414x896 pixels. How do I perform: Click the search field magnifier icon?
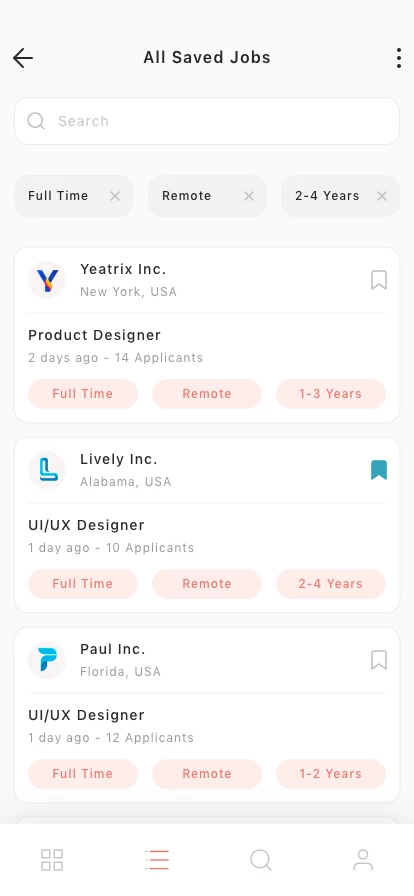point(36,121)
